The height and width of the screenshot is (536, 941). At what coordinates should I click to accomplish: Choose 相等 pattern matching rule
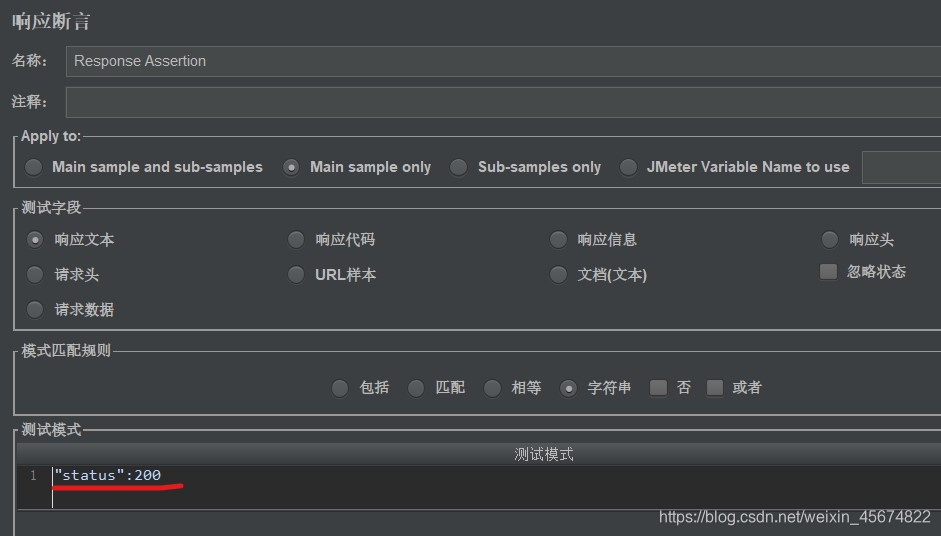(492, 388)
